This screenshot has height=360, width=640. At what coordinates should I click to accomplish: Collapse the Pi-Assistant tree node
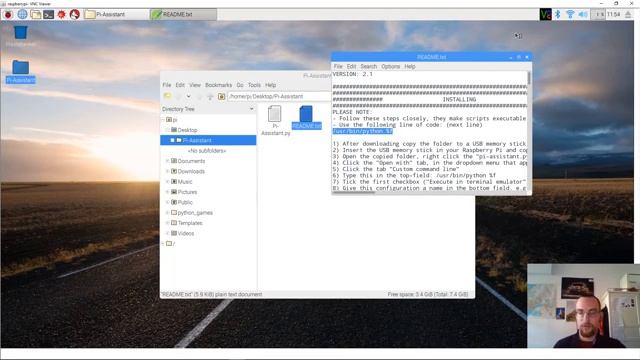coord(172,140)
